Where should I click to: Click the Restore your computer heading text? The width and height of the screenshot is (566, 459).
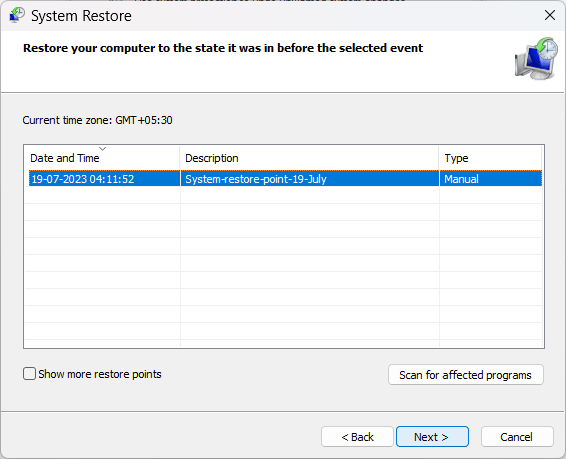[x=223, y=48]
